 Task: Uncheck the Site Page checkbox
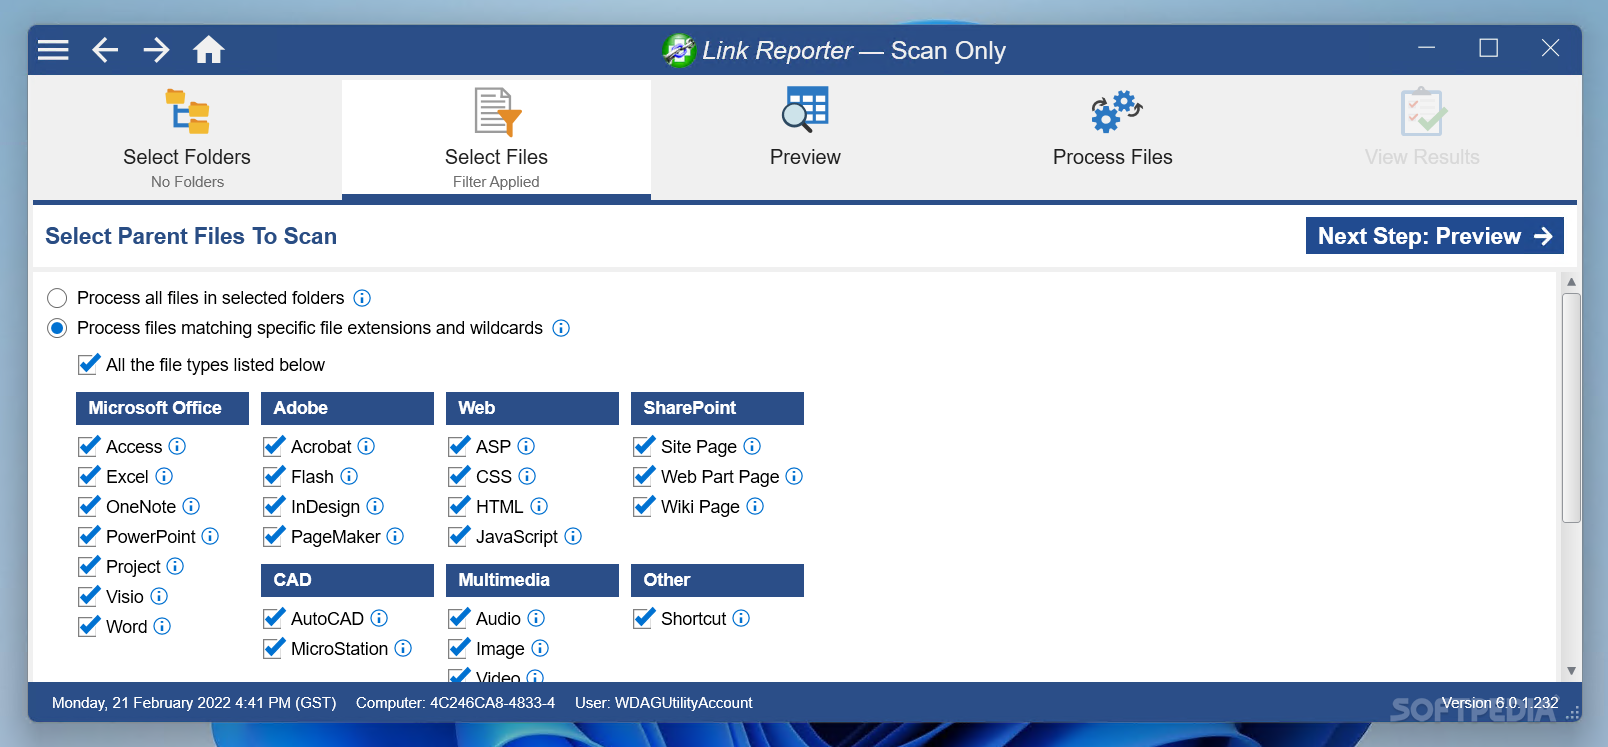(644, 446)
